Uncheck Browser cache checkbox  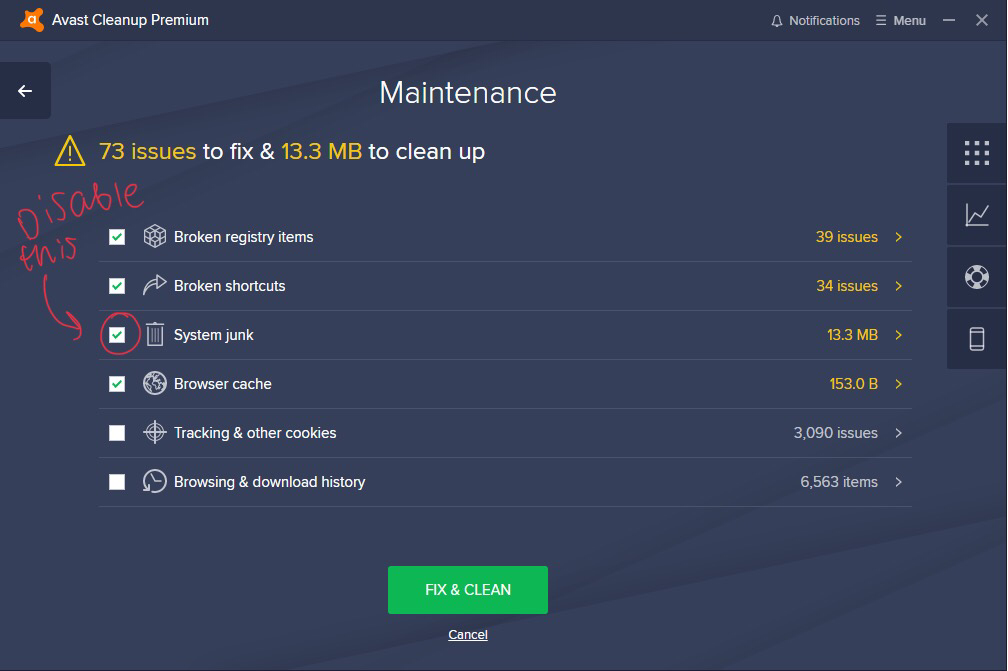coord(117,384)
